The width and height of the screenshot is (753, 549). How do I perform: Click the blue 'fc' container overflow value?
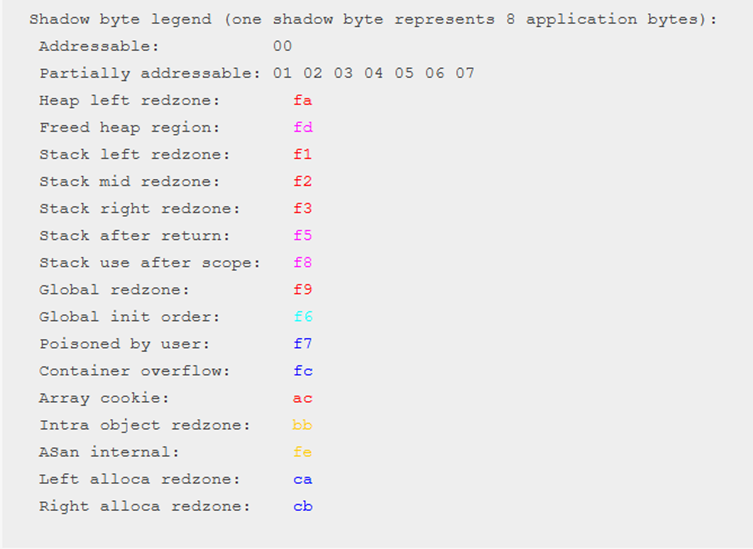303,370
